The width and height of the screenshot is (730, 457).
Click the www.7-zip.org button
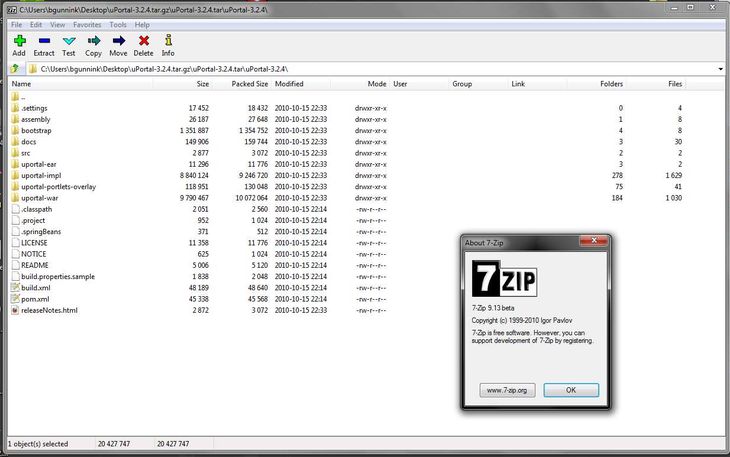507,390
